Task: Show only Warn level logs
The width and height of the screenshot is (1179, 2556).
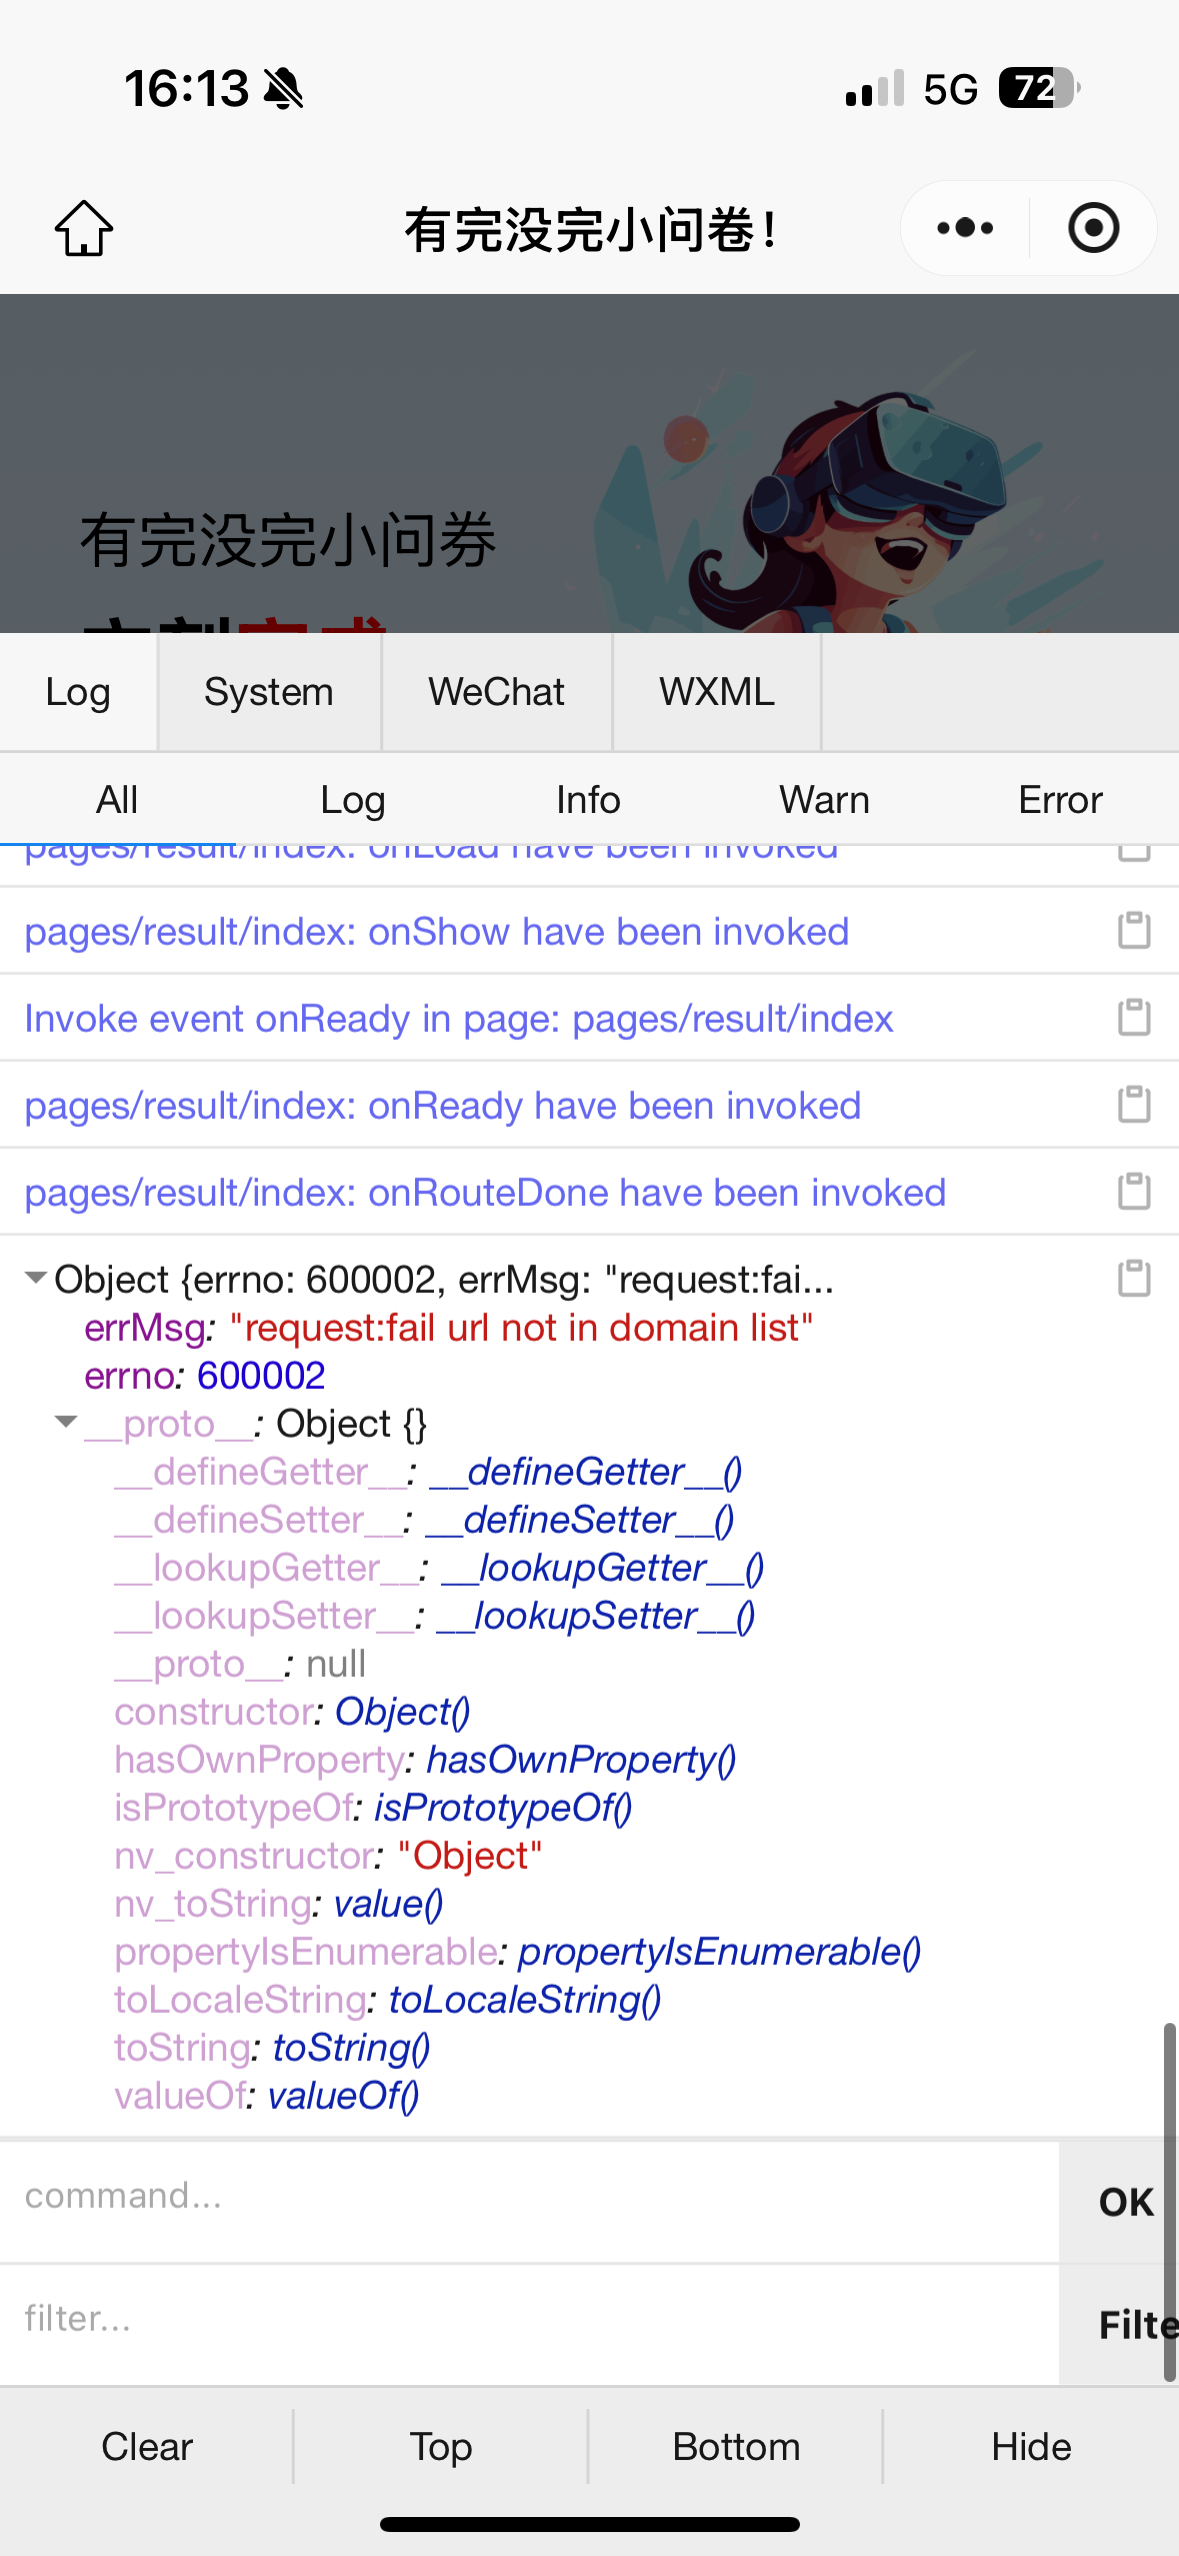Action: 825,800
